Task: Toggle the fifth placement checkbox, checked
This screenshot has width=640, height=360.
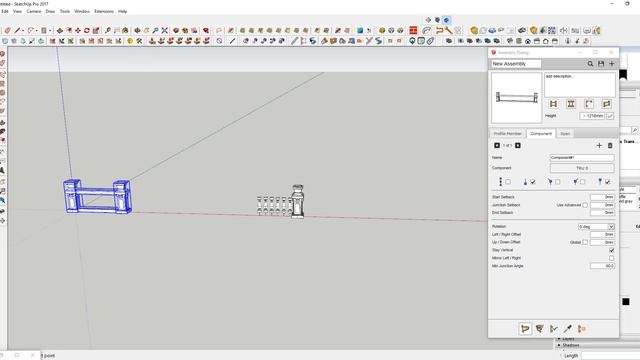Action: [x=608, y=182]
